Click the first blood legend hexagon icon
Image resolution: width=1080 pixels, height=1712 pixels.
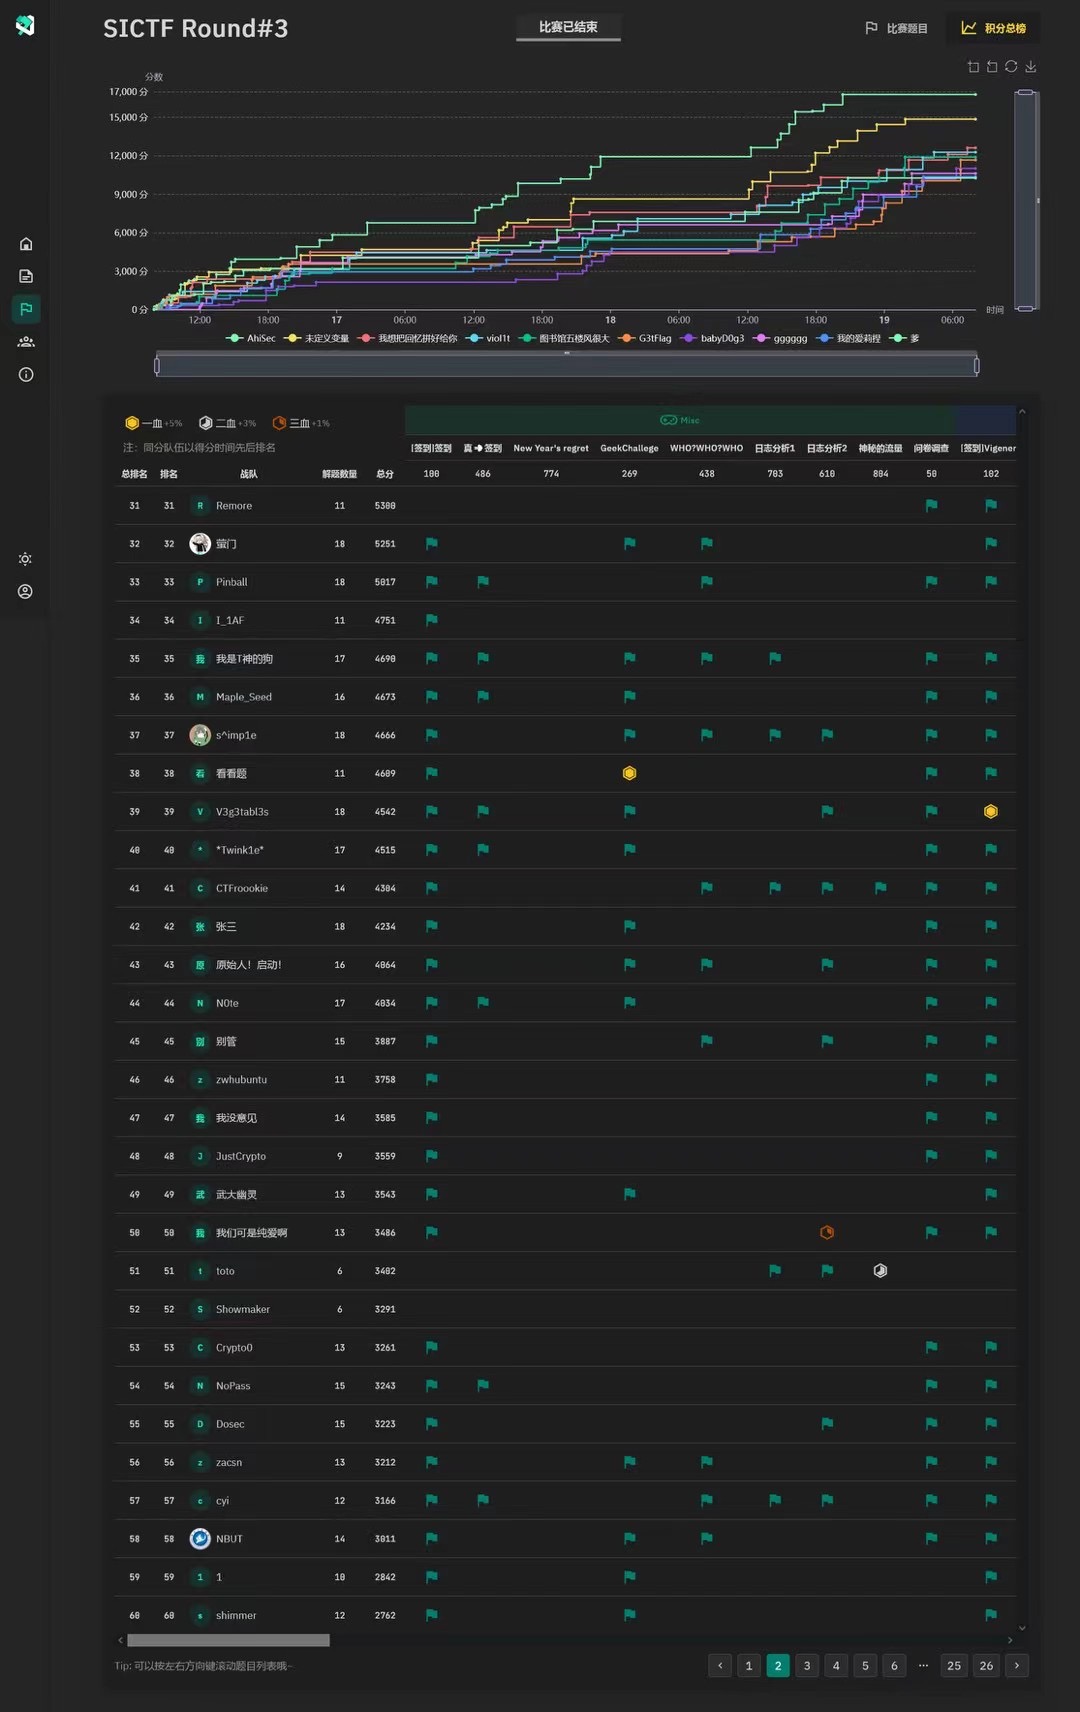[x=132, y=423]
